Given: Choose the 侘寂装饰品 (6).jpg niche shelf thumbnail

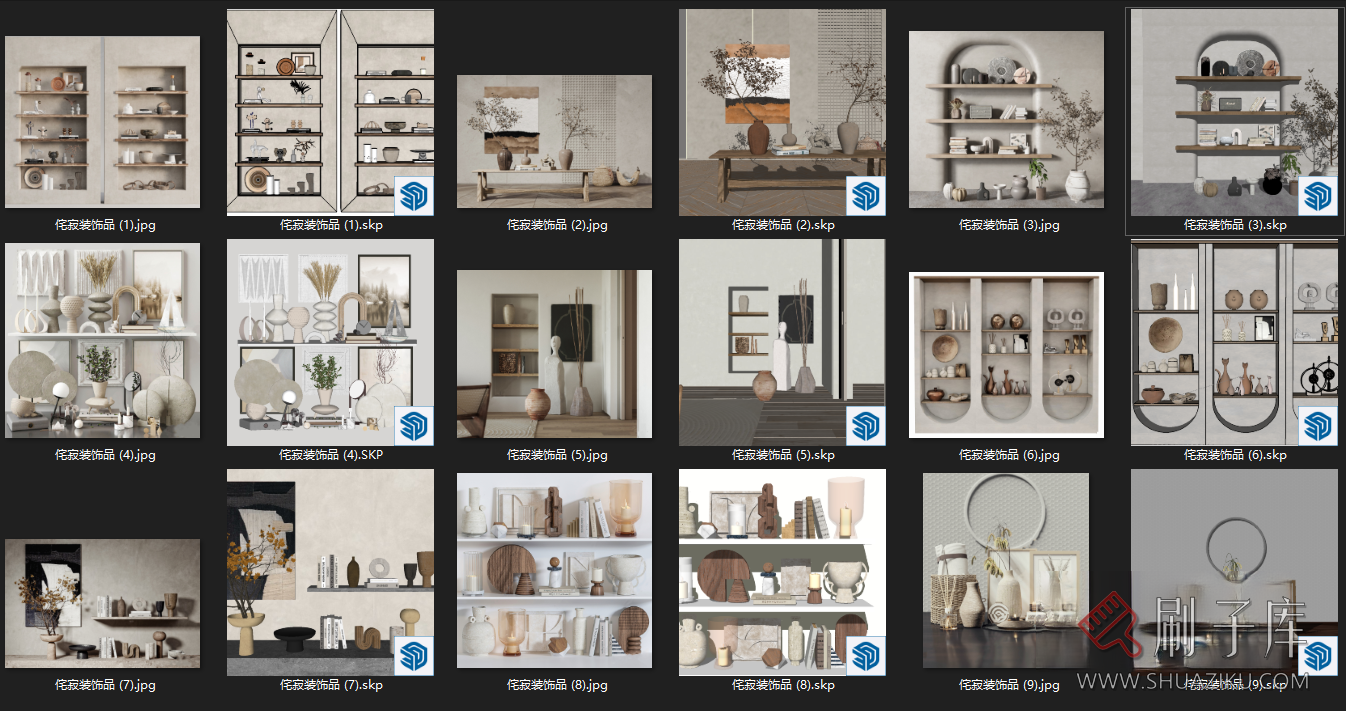Looking at the screenshot, I should tap(1006, 354).
